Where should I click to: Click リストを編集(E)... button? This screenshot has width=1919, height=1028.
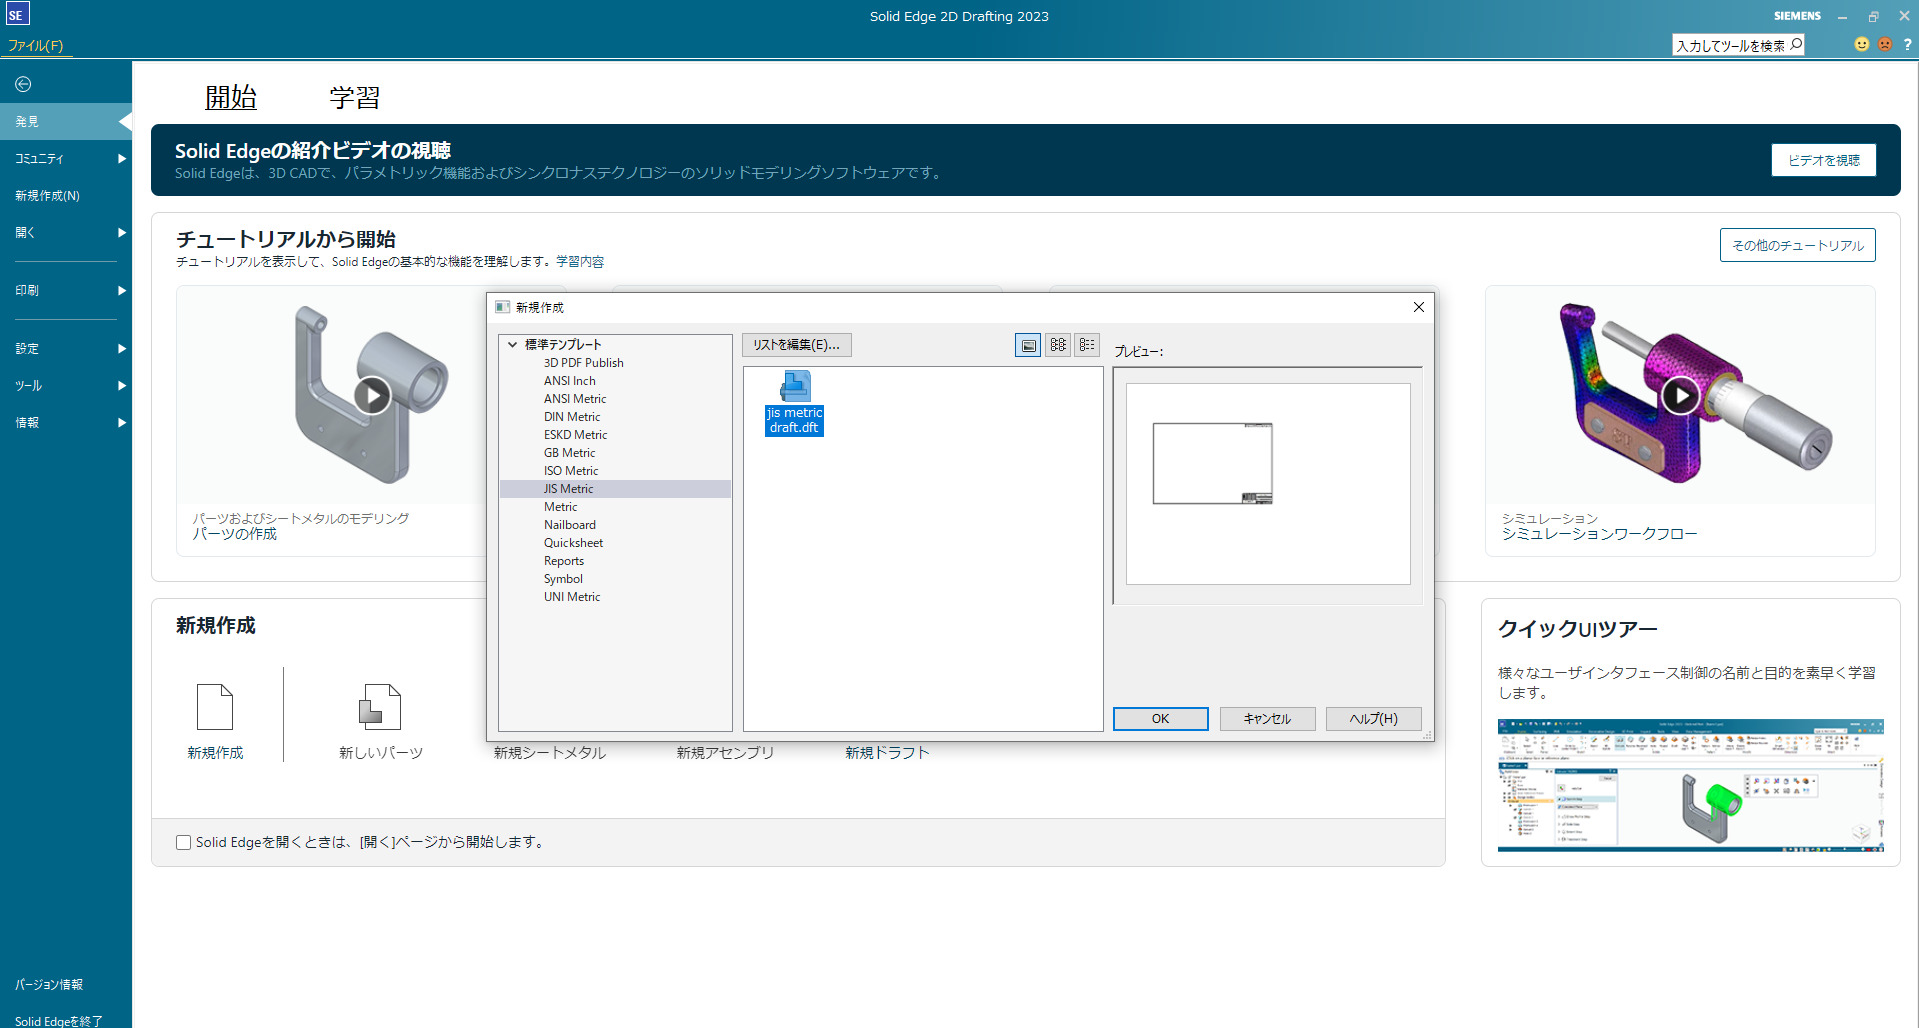point(796,345)
